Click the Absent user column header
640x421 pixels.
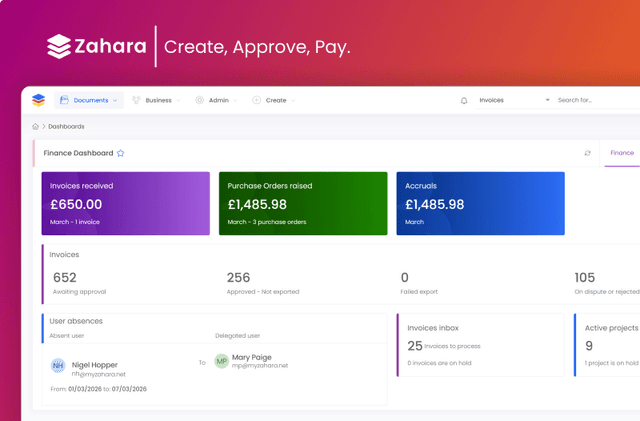pos(67,336)
